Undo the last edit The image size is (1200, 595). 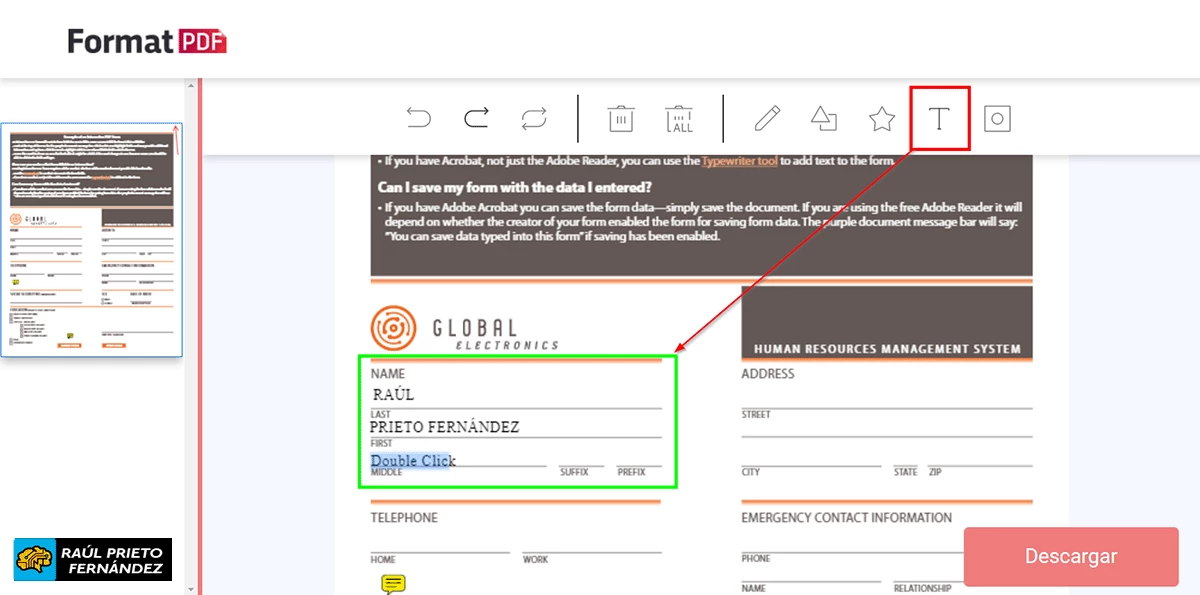[419, 117]
